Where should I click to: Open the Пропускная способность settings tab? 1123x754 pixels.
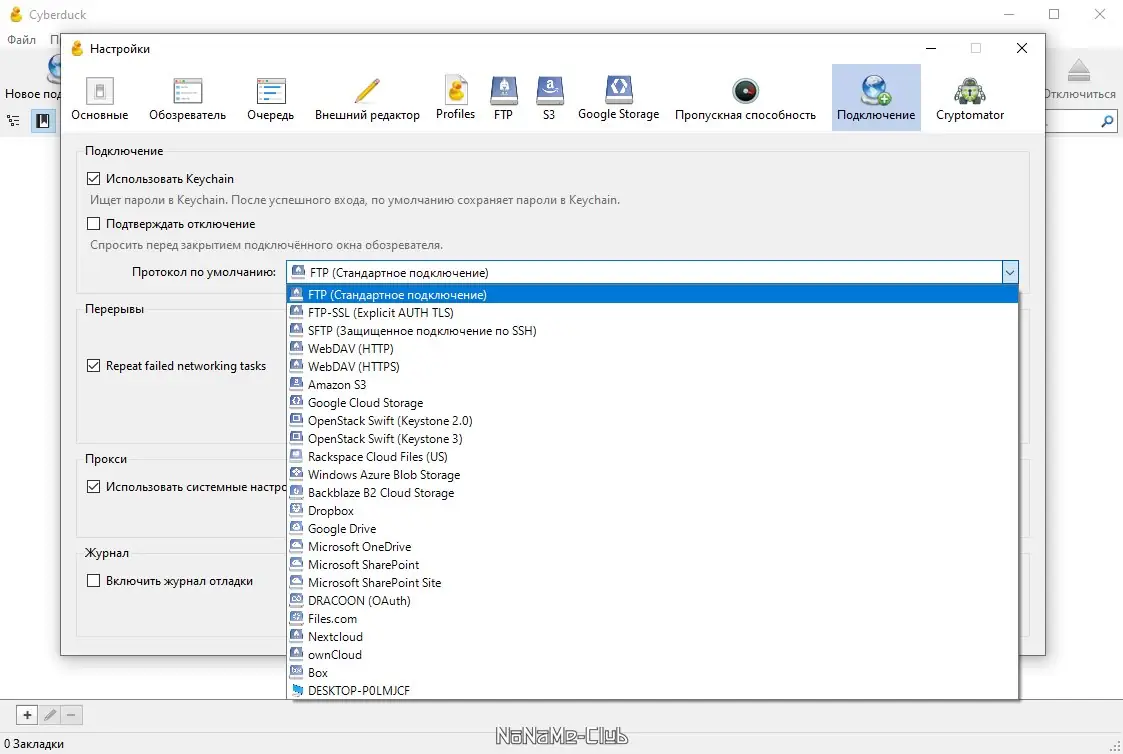tap(746, 98)
